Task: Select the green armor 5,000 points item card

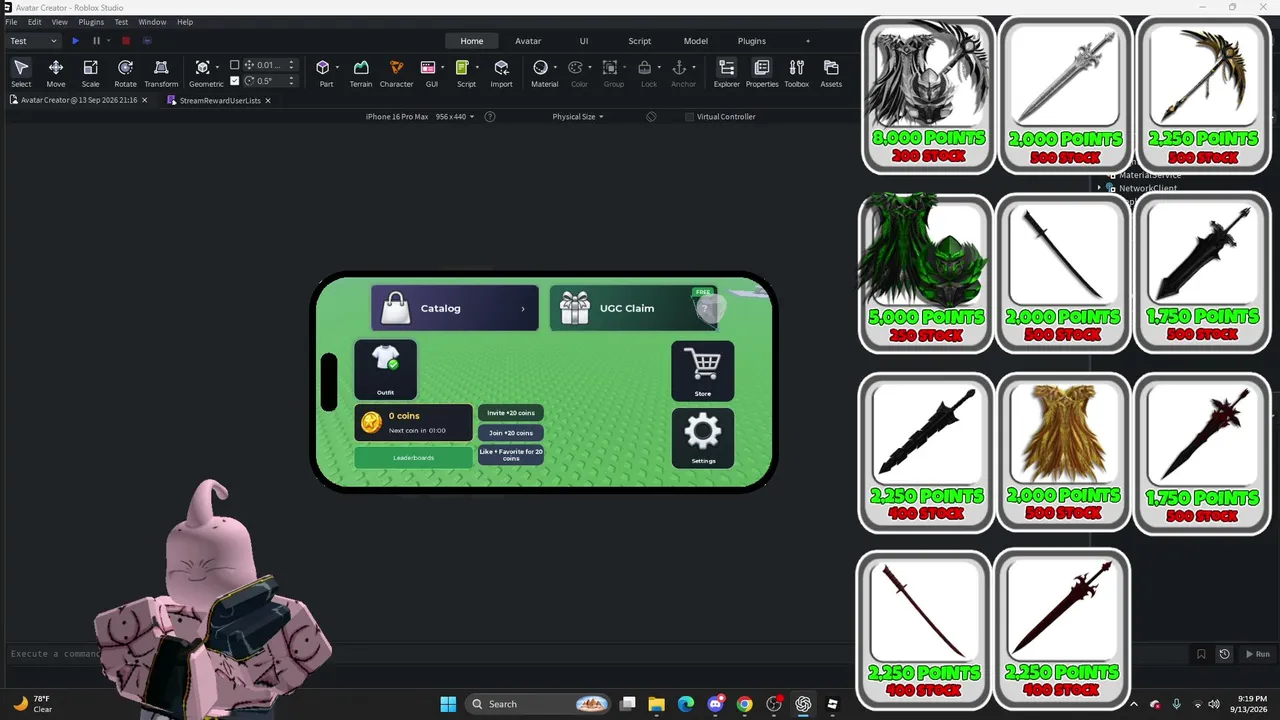Action: 926,274
